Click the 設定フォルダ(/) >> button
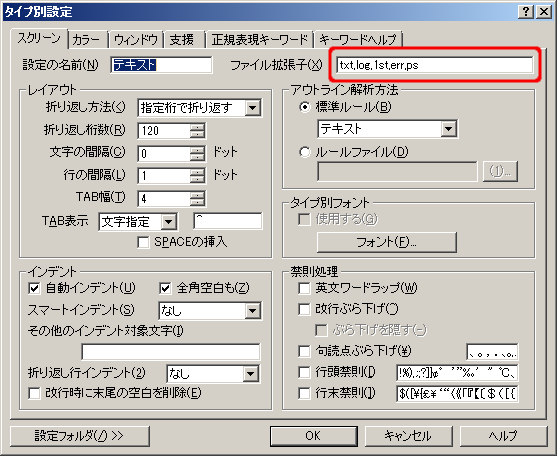The height and width of the screenshot is (456, 557). [x=80, y=436]
